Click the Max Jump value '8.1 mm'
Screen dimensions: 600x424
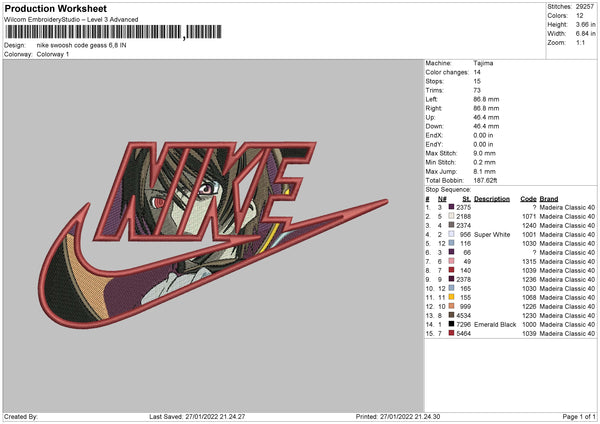click(x=484, y=171)
